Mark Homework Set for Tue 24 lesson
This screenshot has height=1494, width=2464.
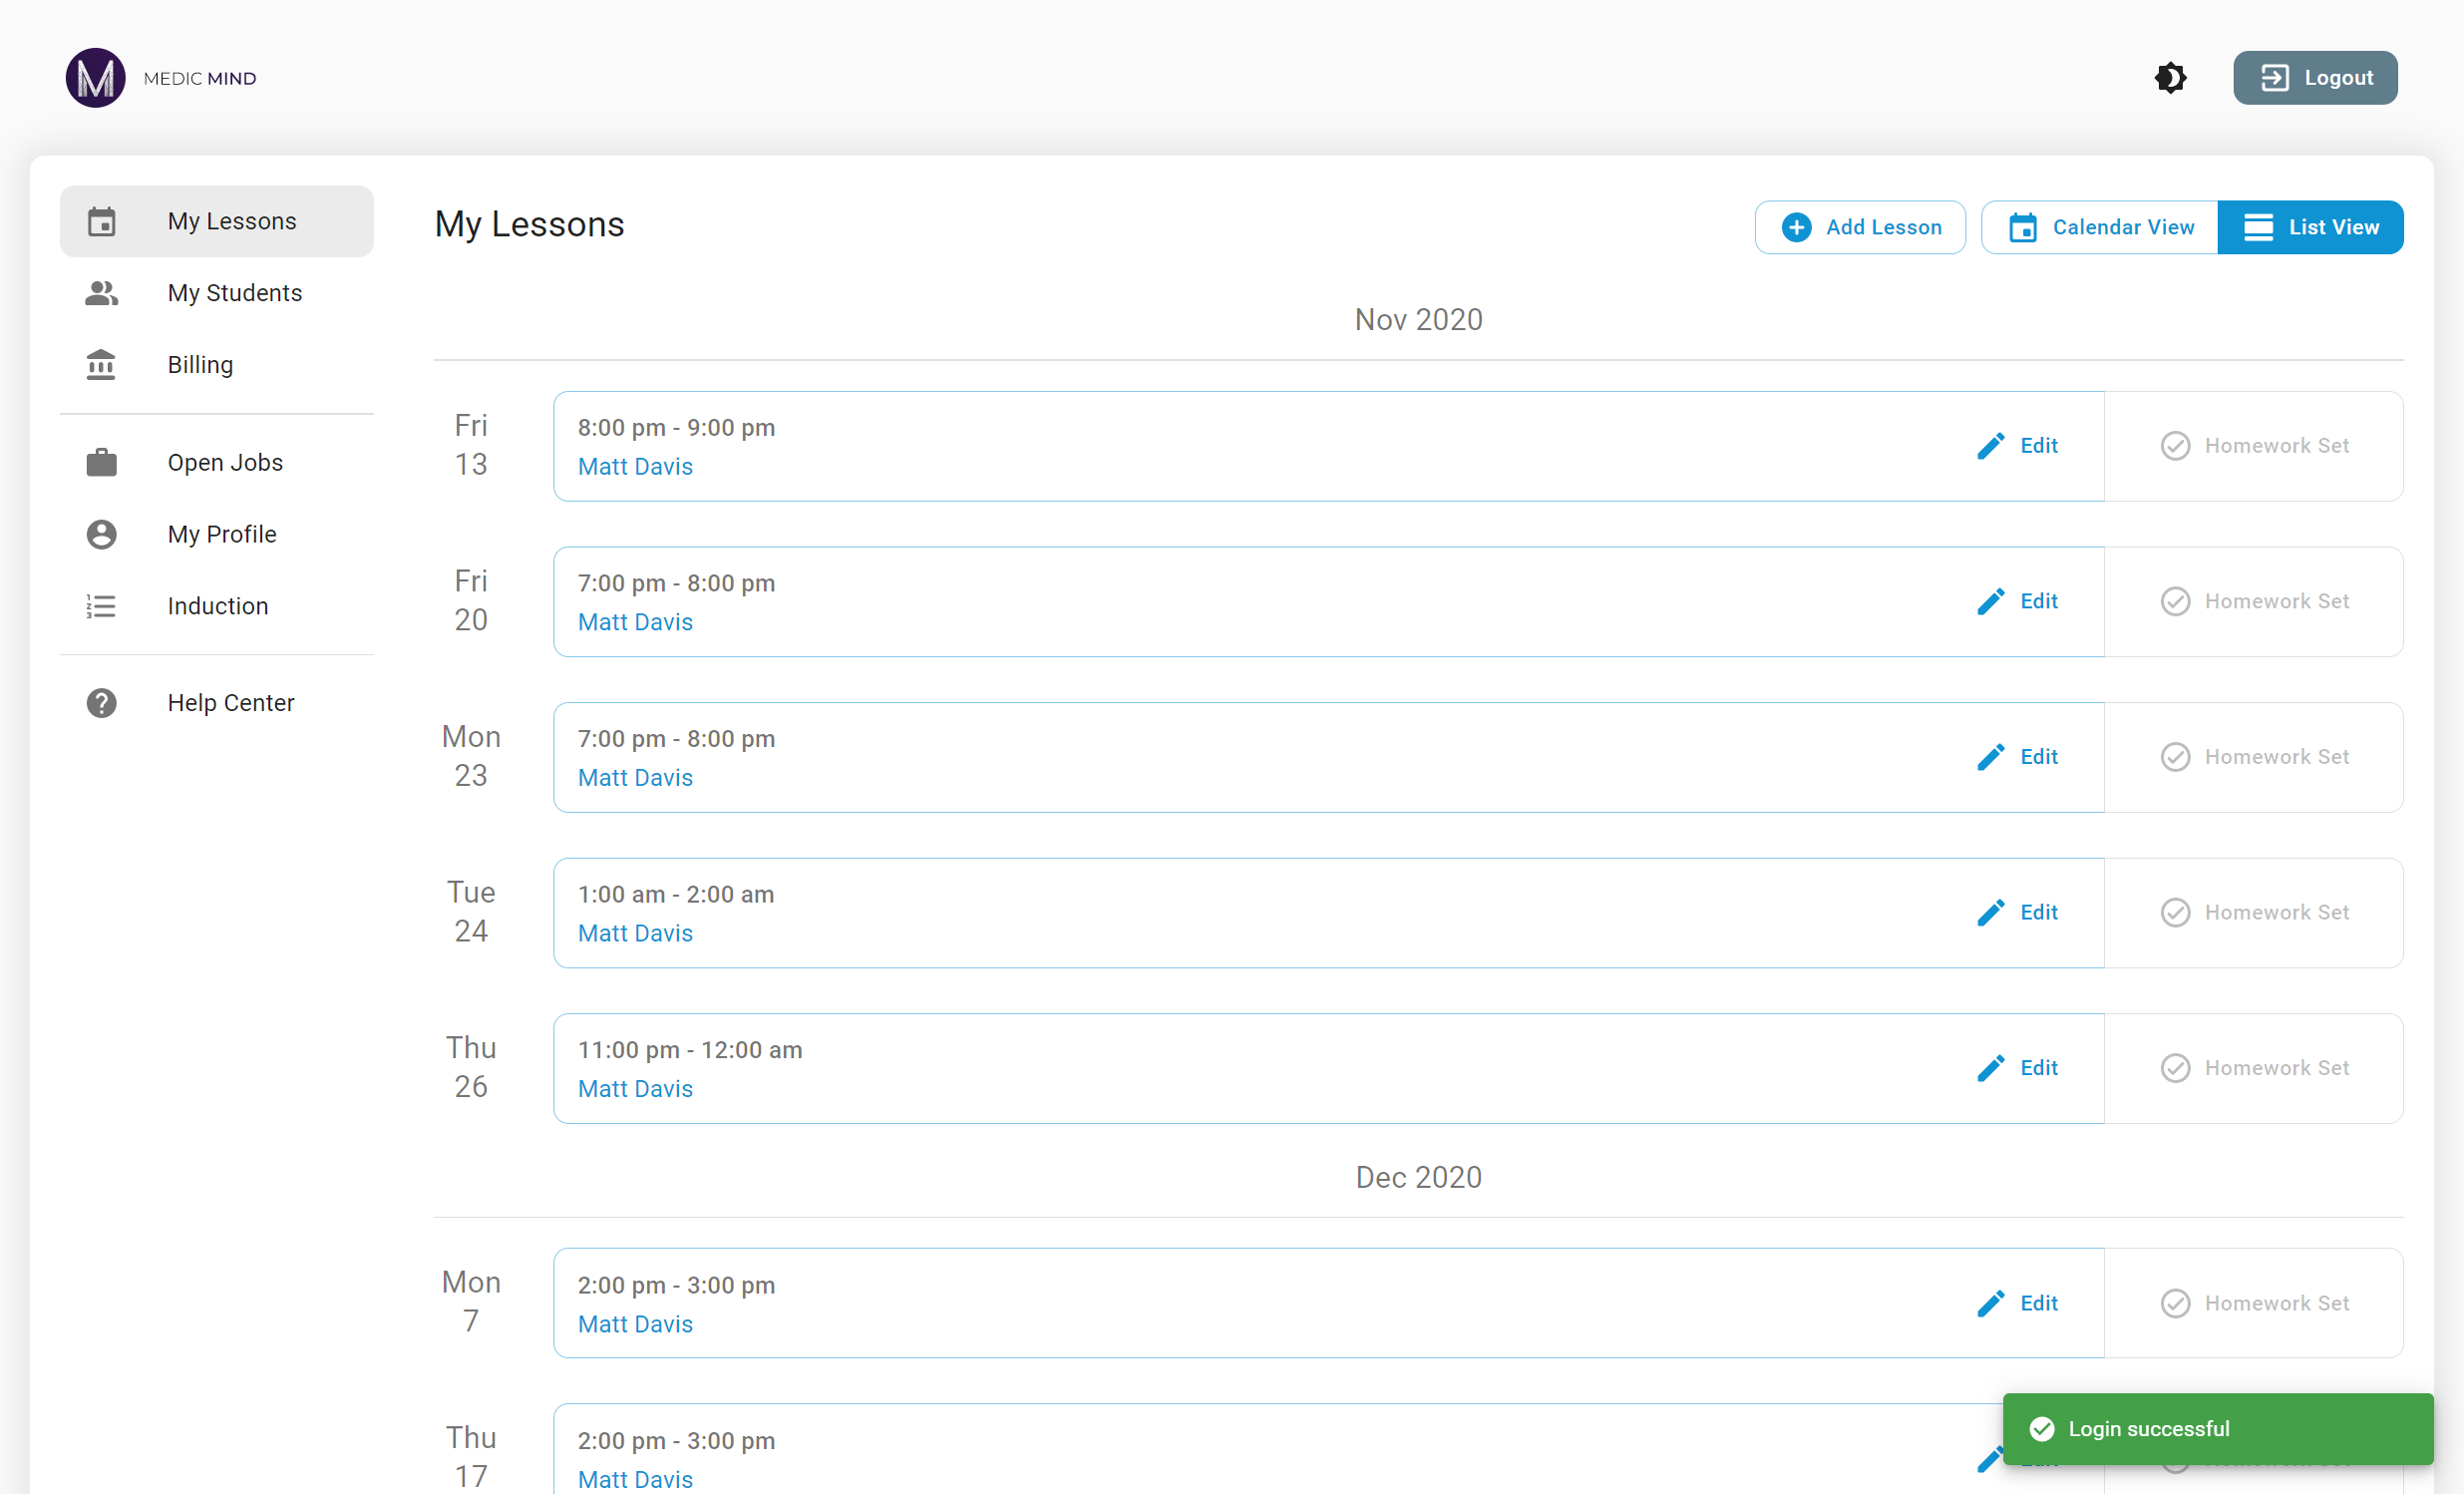point(2254,913)
